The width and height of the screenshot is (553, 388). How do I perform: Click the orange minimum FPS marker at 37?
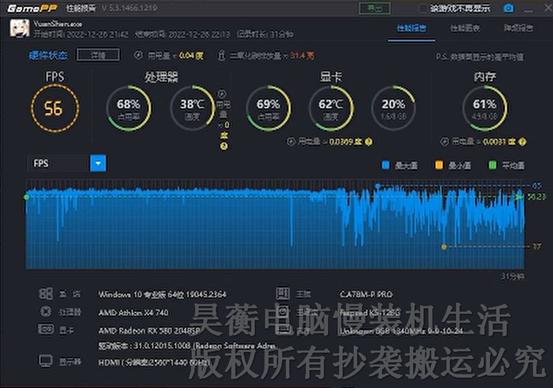point(444,247)
